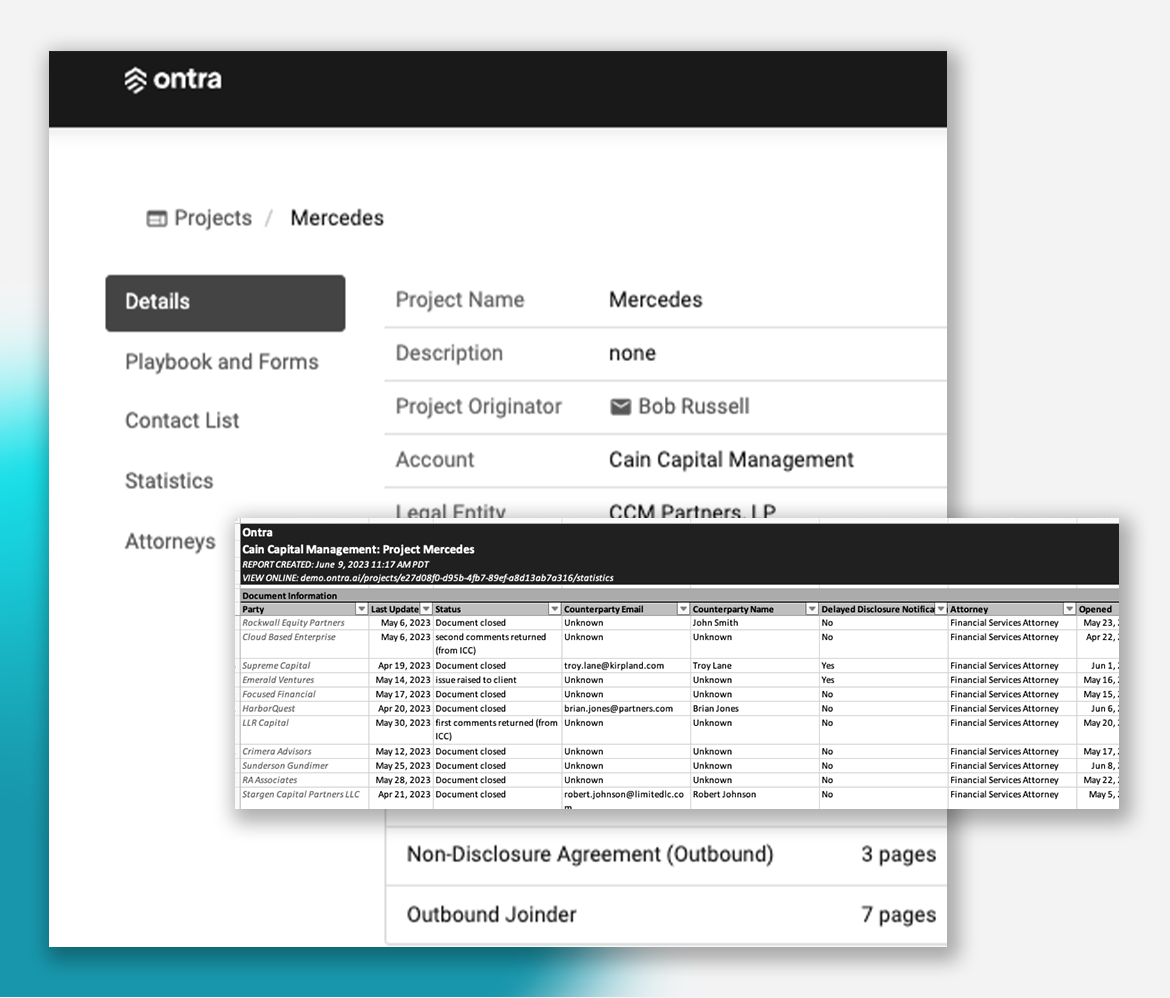Image resolution: width=1170 pixels, height=998 pixels.
Task: Select the Details tab in the sidebar
Action: tap(225, 302)
